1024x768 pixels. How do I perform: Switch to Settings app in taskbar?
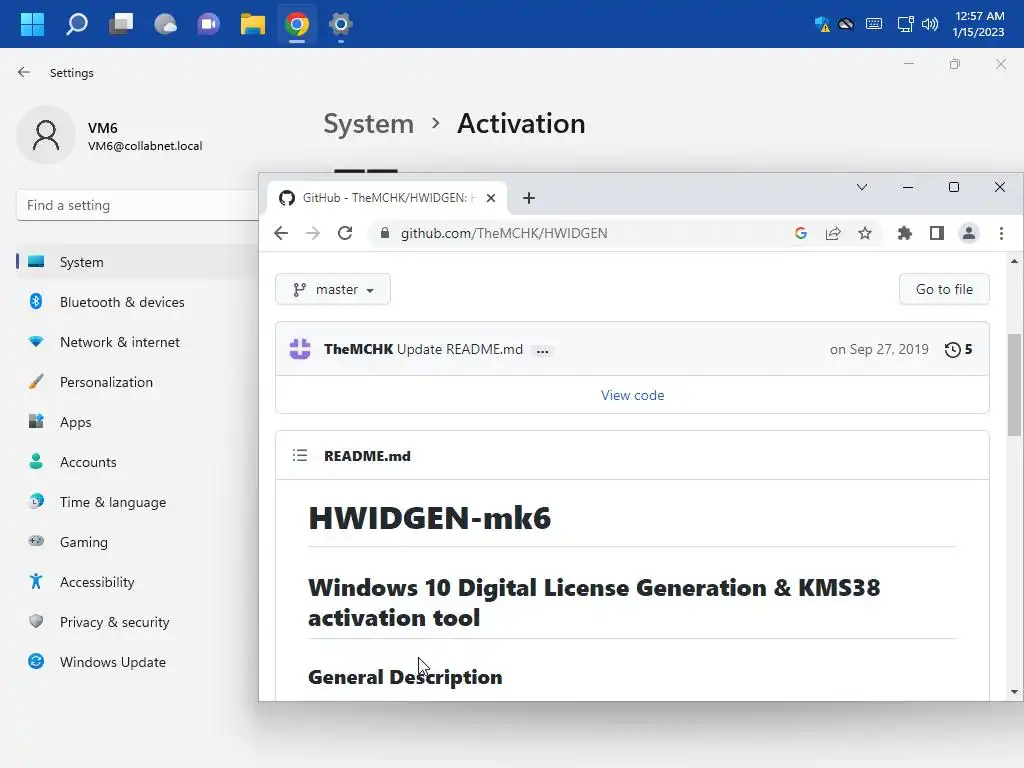340,24
